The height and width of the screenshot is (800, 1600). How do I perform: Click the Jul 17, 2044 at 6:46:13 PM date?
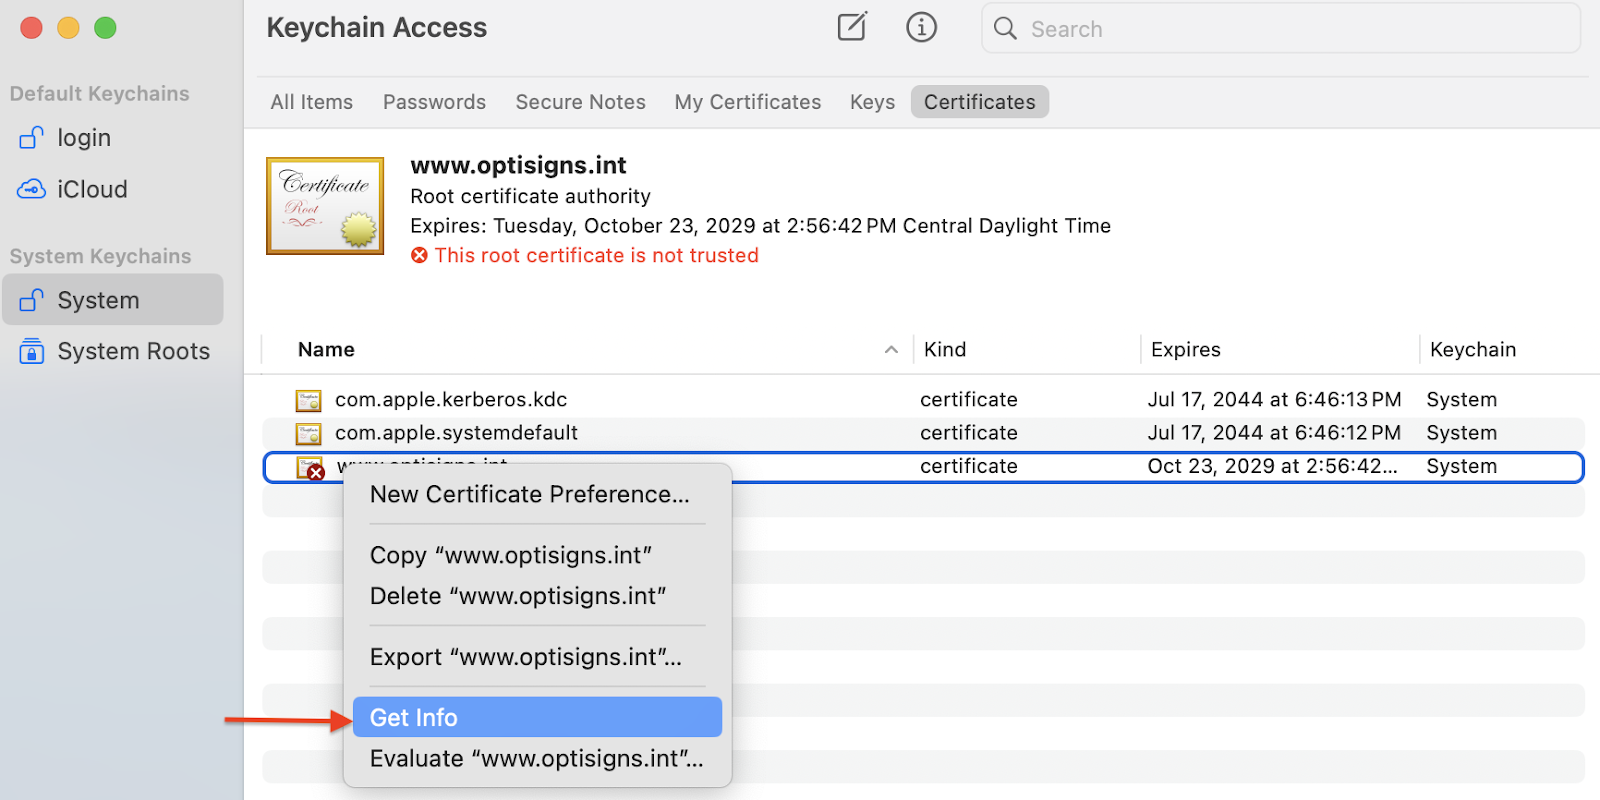(x=1274, y=400)
